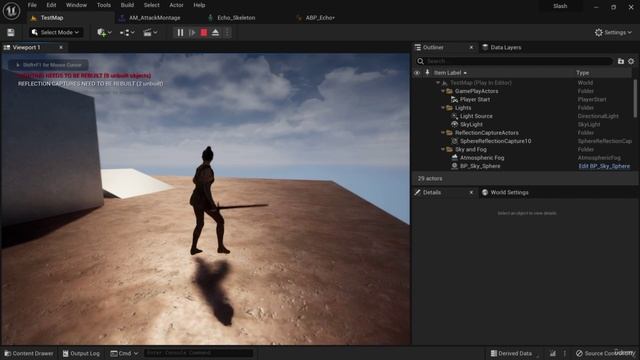Open the Help menu
This screenshot has width=640, height=360.
pos(199,5)
